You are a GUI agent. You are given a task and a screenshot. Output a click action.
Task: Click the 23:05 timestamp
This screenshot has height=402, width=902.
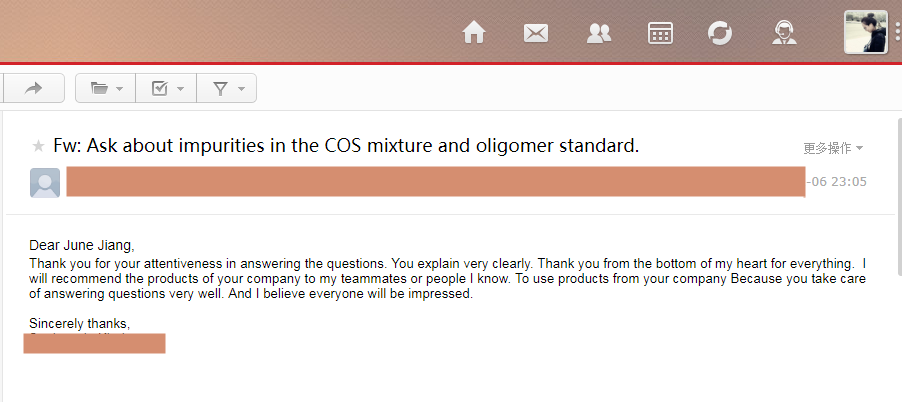pos(842,182)
